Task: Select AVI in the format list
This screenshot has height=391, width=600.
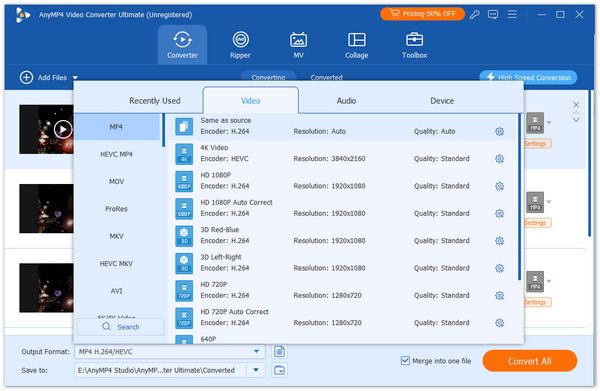Action: pyautogui.click(x=117, y=291)
